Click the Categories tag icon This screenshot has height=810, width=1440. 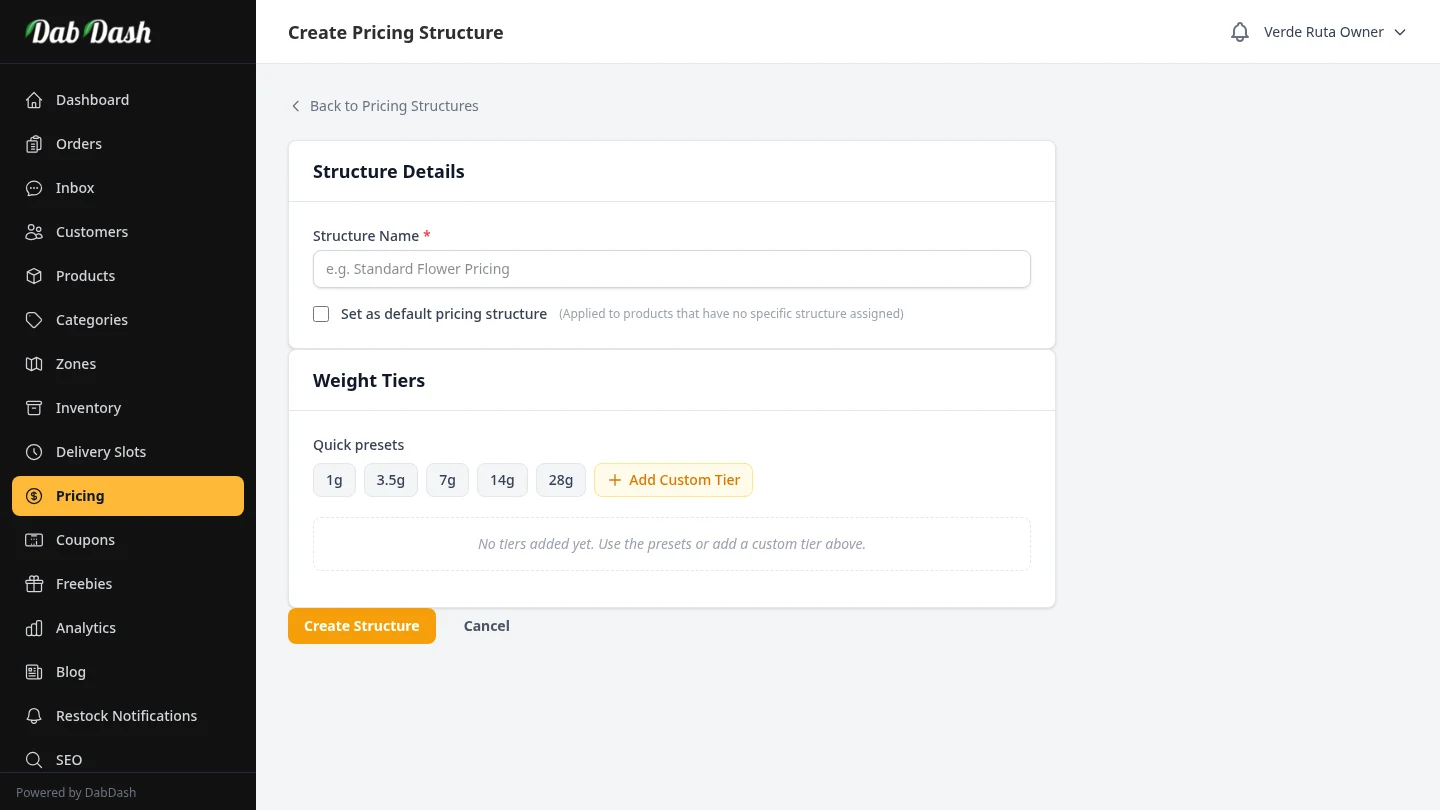(34, 320)
